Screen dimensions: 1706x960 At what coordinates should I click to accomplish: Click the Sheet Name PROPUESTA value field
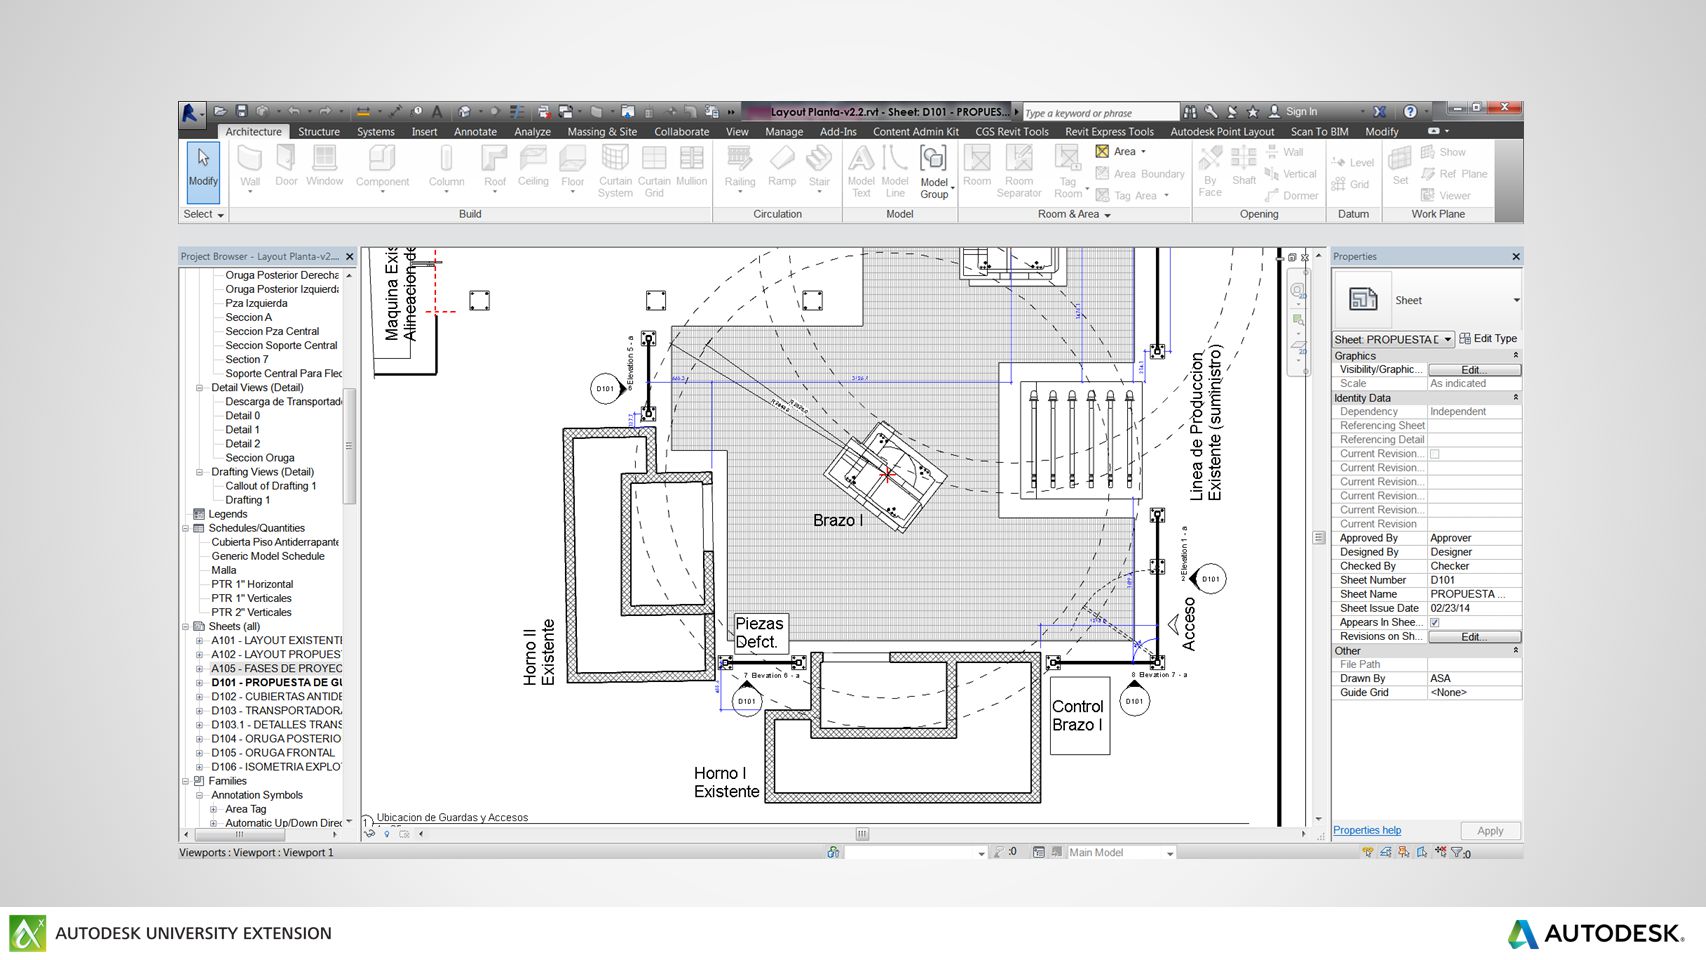1474,594
